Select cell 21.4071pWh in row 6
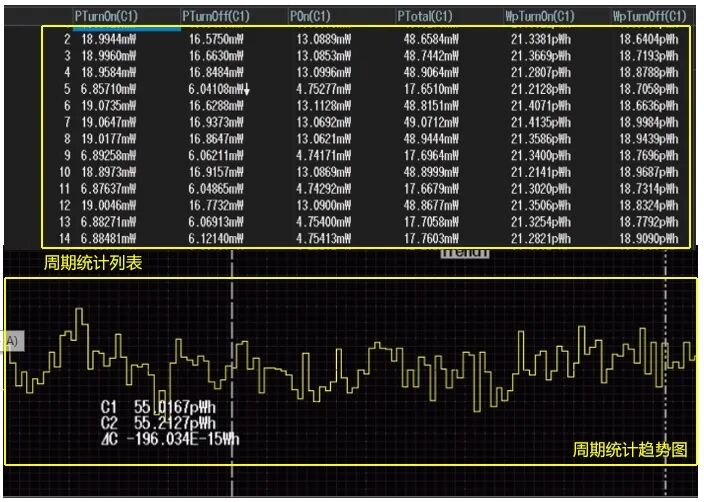Screen dimensions: 704x502 click(541, 106)
